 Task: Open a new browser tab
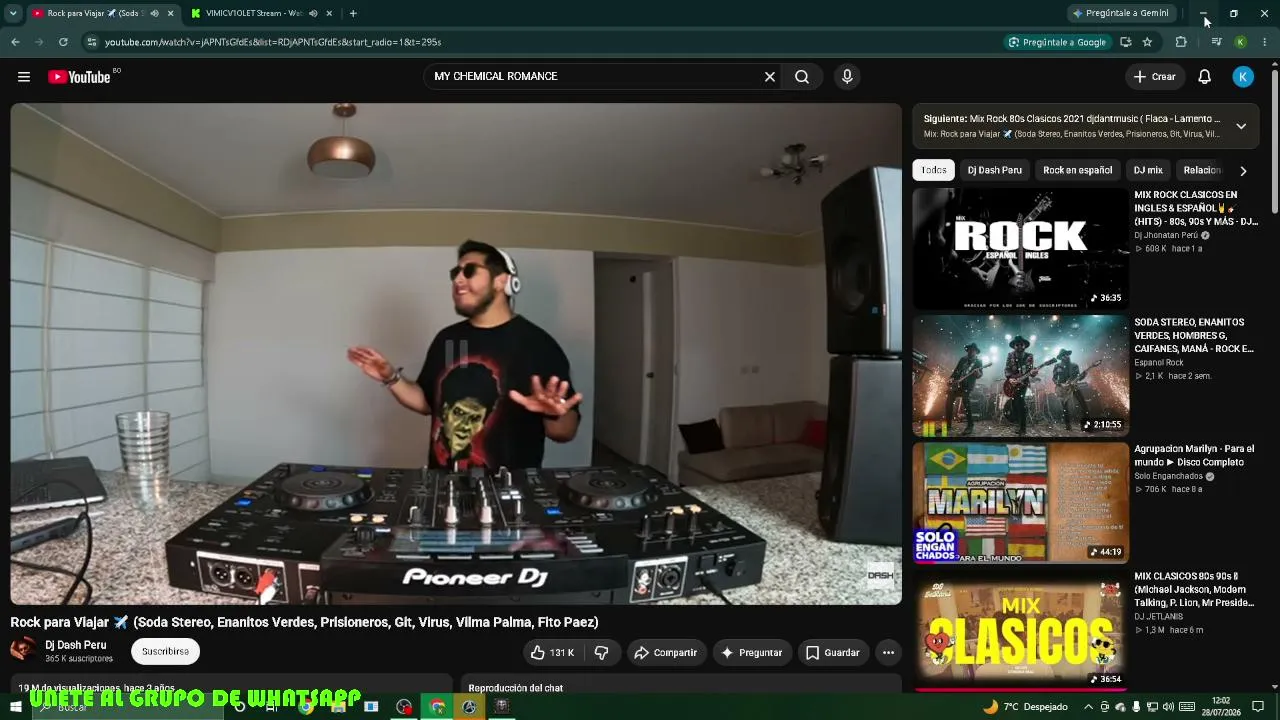coord(353,14)
